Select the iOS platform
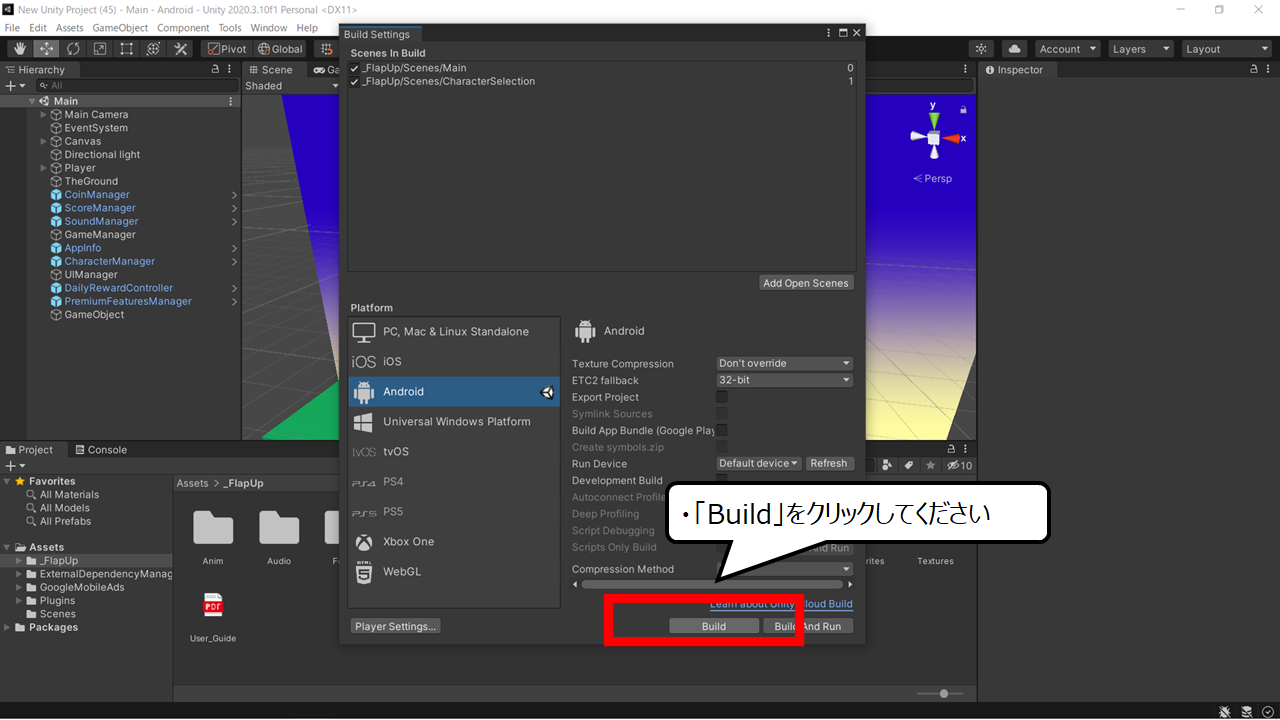1280x720 pixels. (454, 362)
